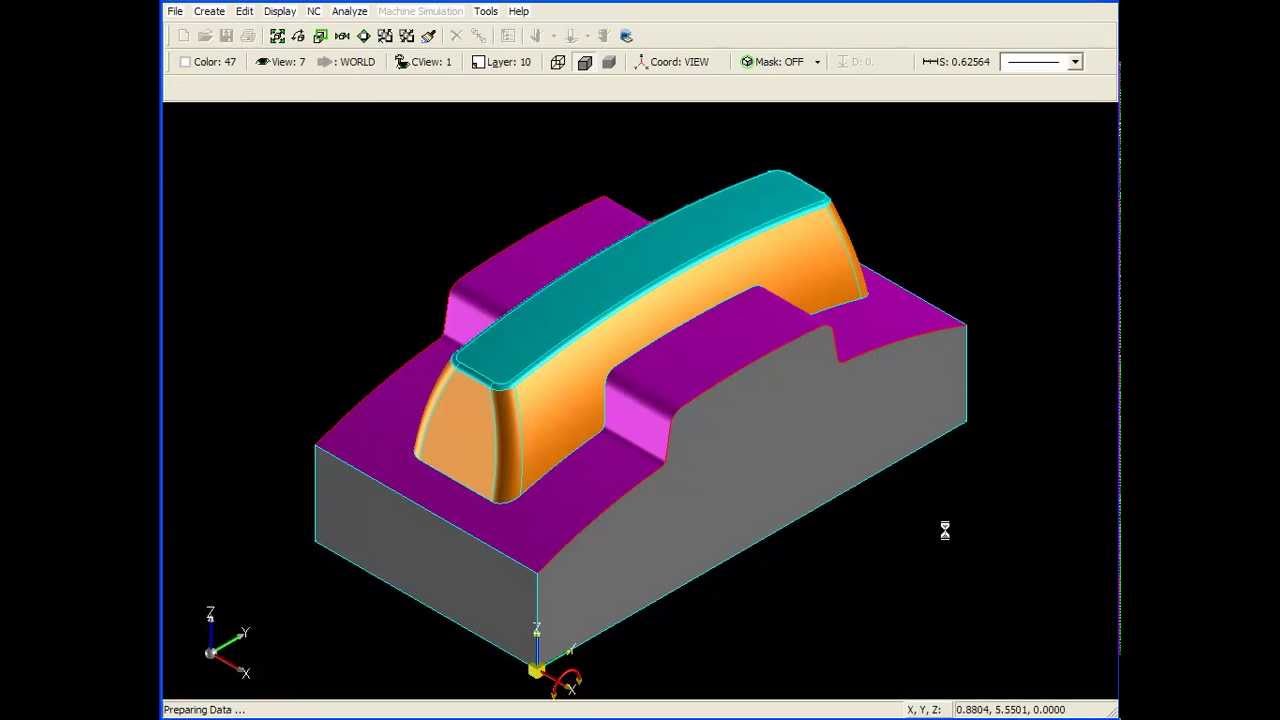Click the green Zoom window icon
1280x720 pixels.
320,36
